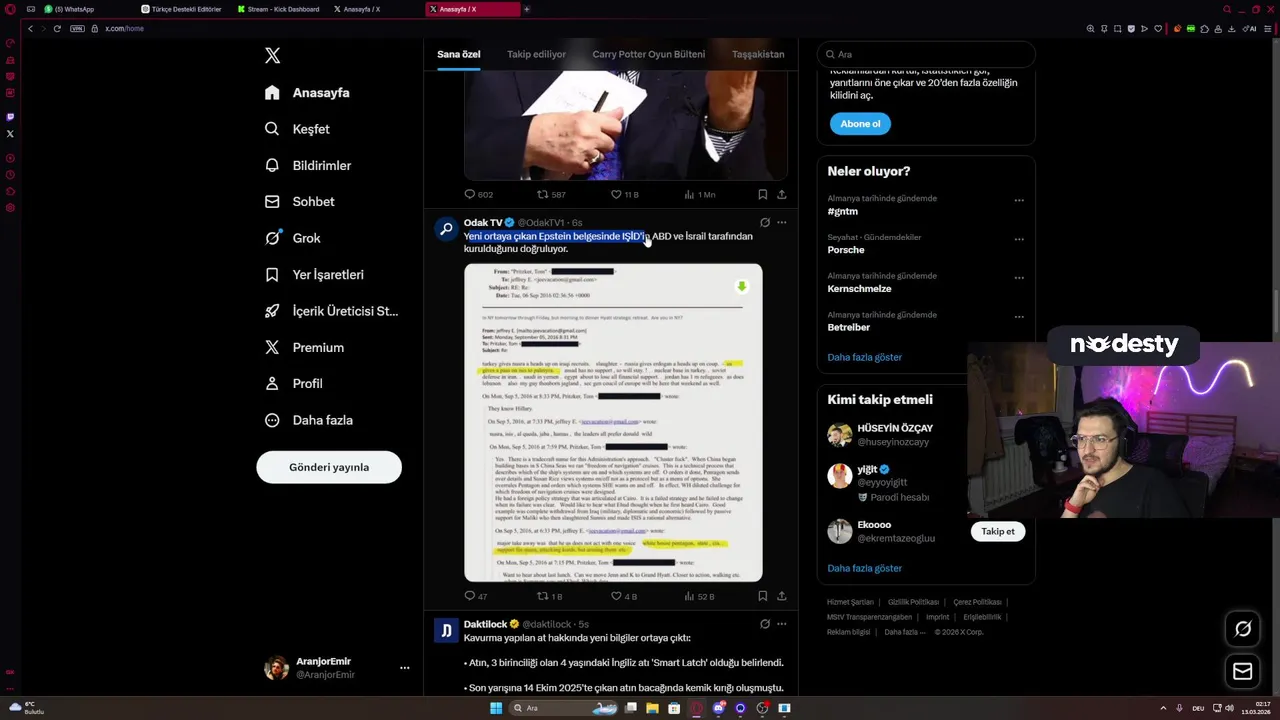This screenshot has height=720, width=1280.
Task: Open Bildirimler notifications
Action: click(308, 165)
